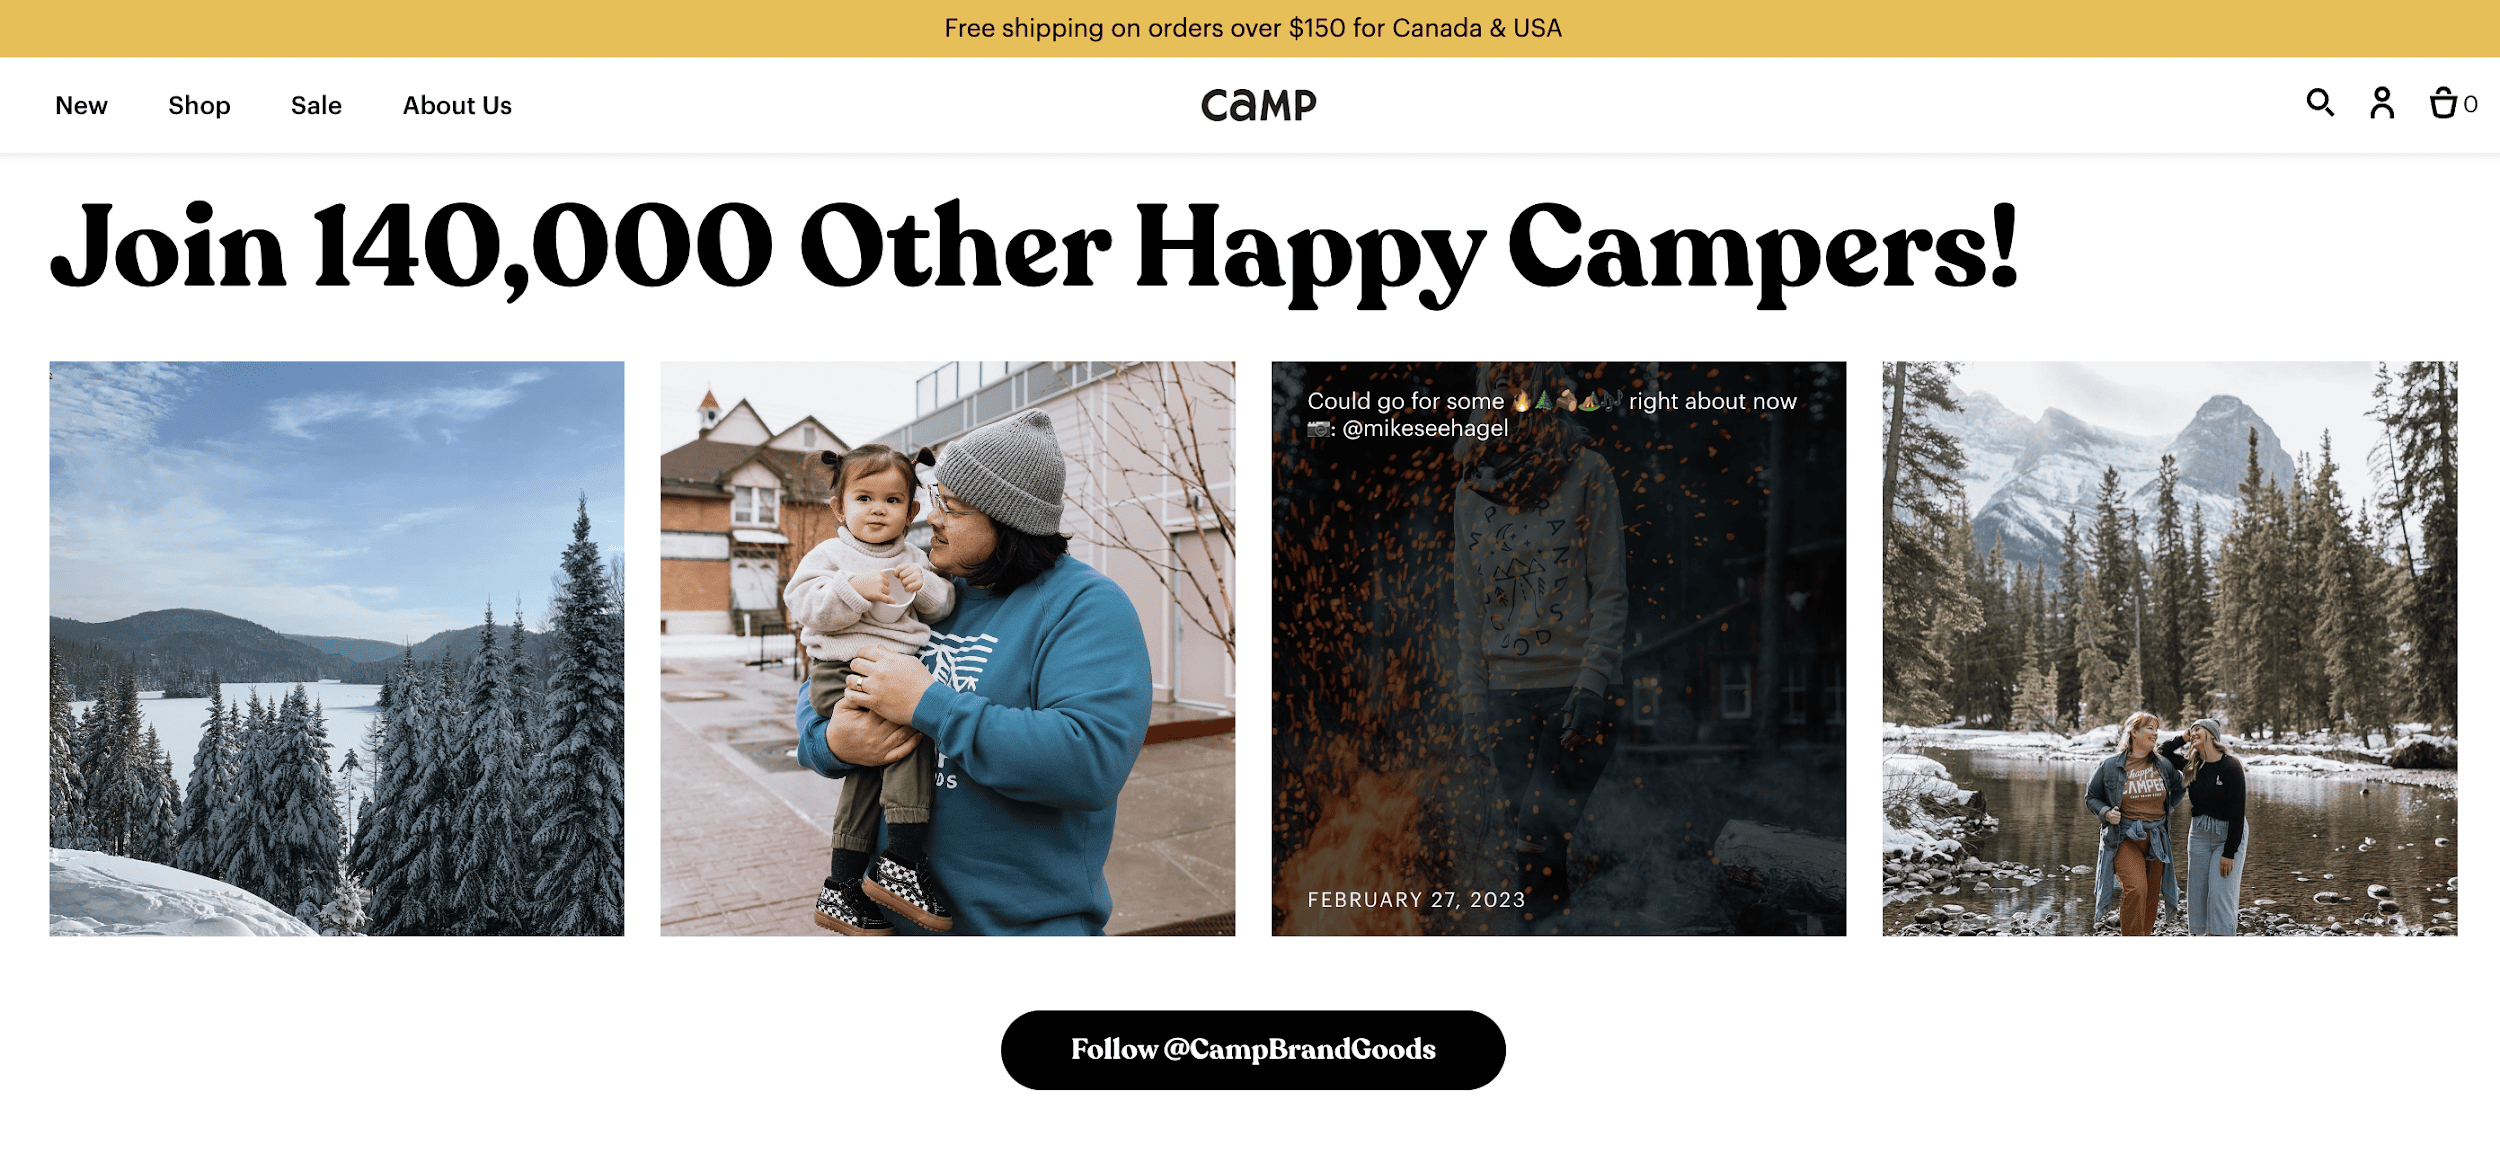
Task: Click the Shop navigation menu item
Action: [x=199, y=105]
